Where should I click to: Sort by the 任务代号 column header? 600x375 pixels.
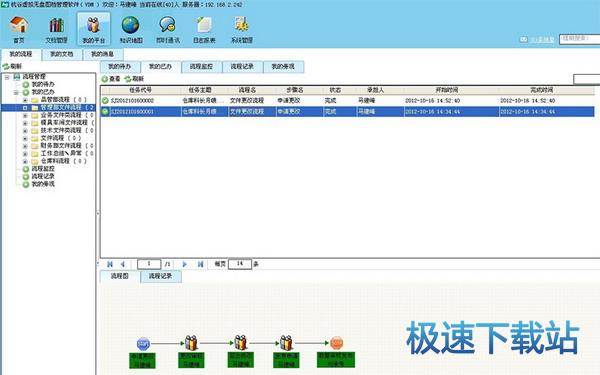coord(140,90)
